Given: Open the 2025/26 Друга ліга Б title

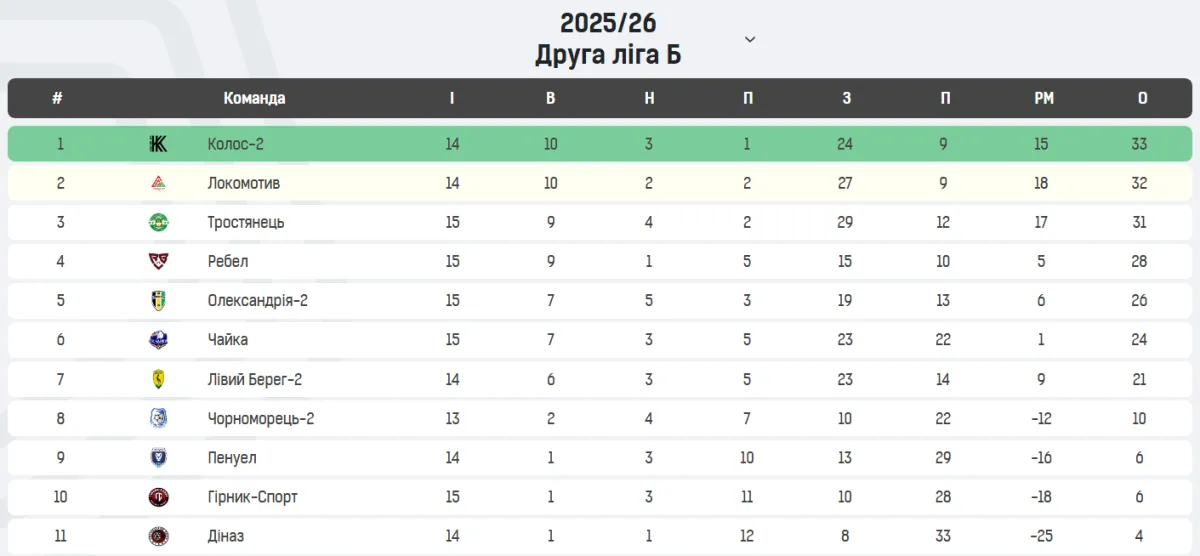Looking at the screenshot, I should click(x=608, y=38).
